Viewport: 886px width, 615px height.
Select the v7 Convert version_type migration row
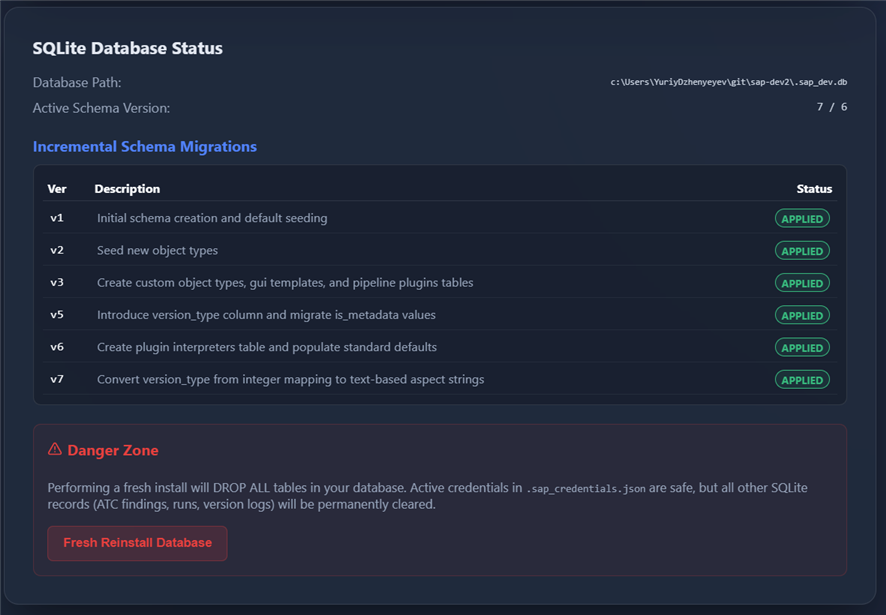pyautogui.click(x=440, y=379)
